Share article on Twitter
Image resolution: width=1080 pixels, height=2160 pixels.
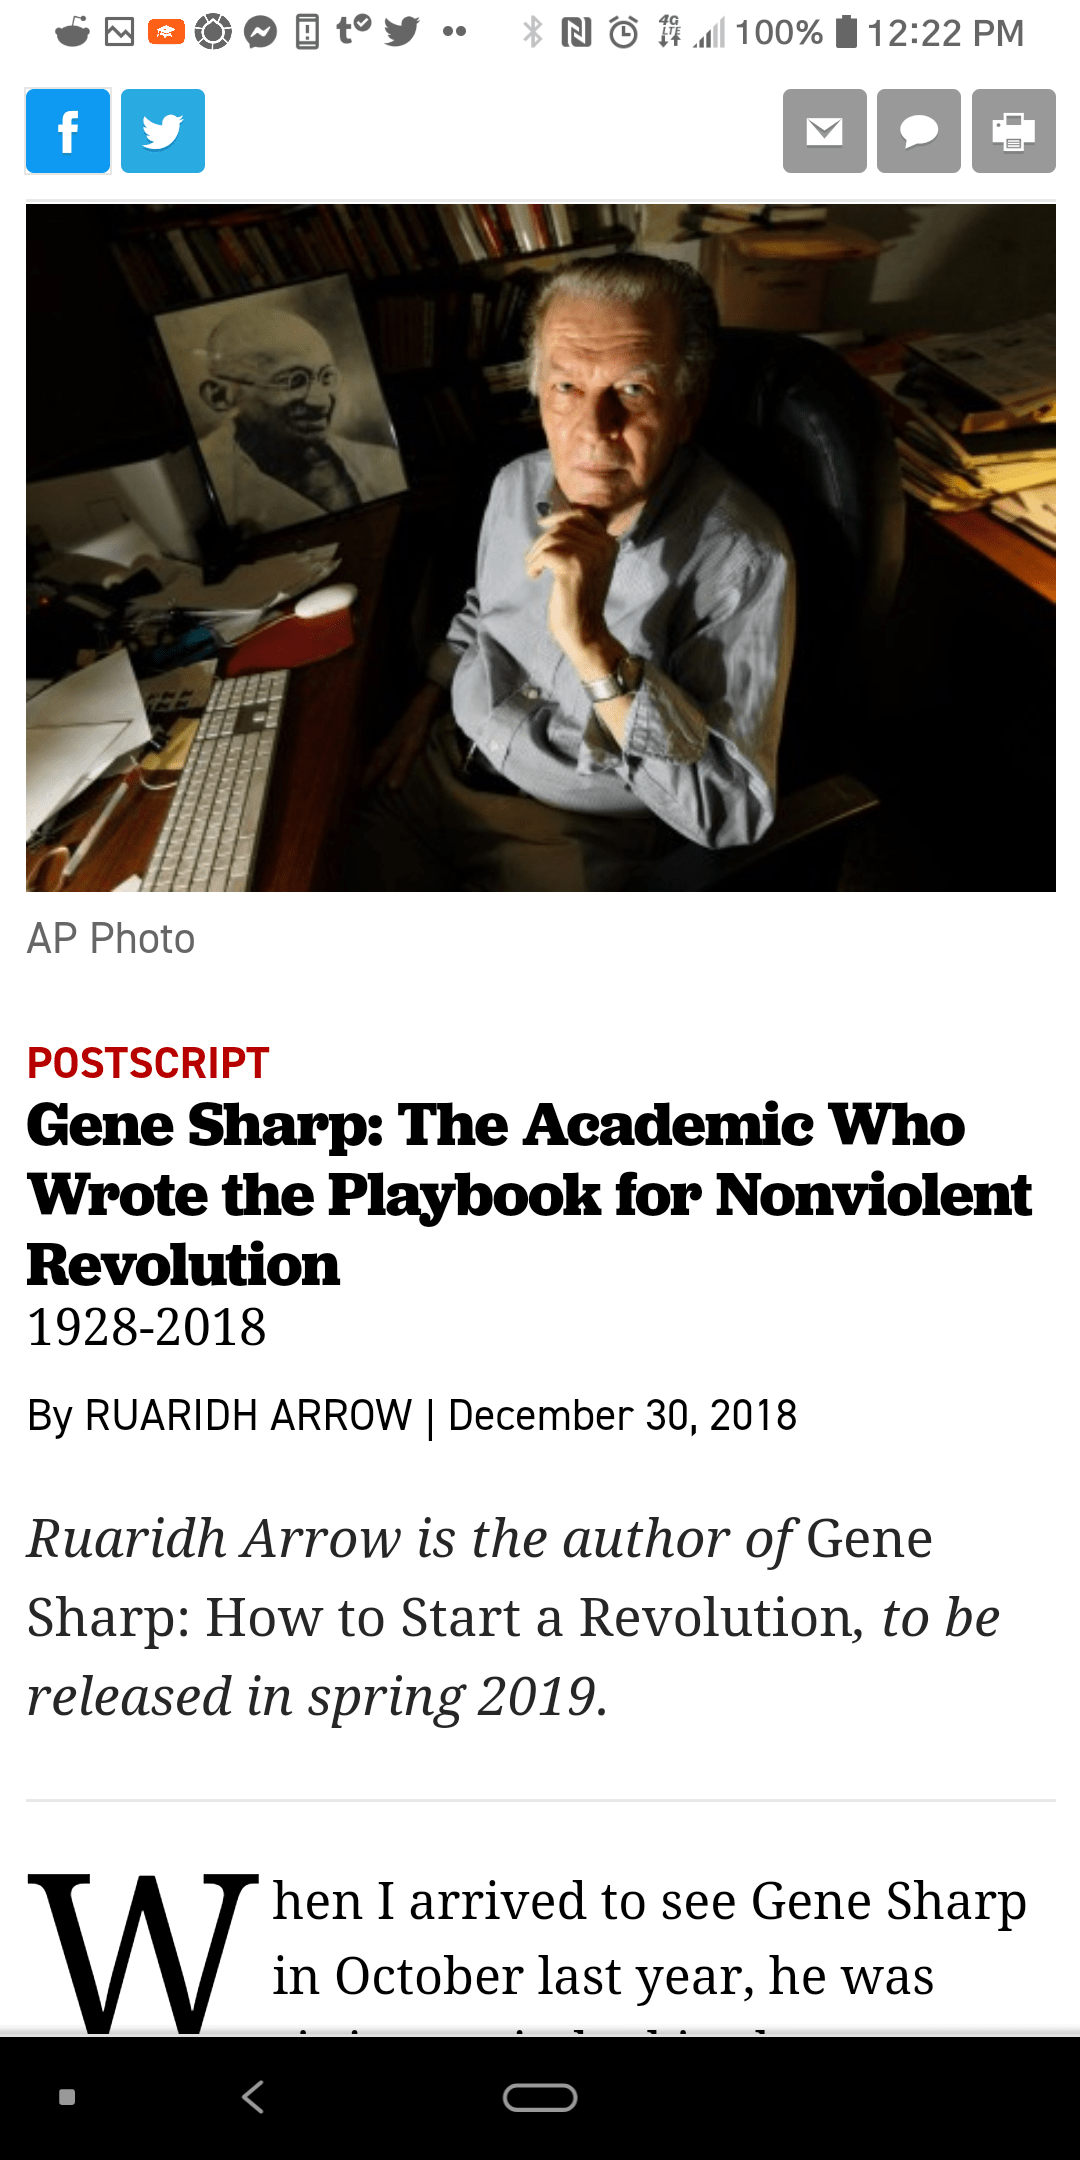tap(163, 131)
